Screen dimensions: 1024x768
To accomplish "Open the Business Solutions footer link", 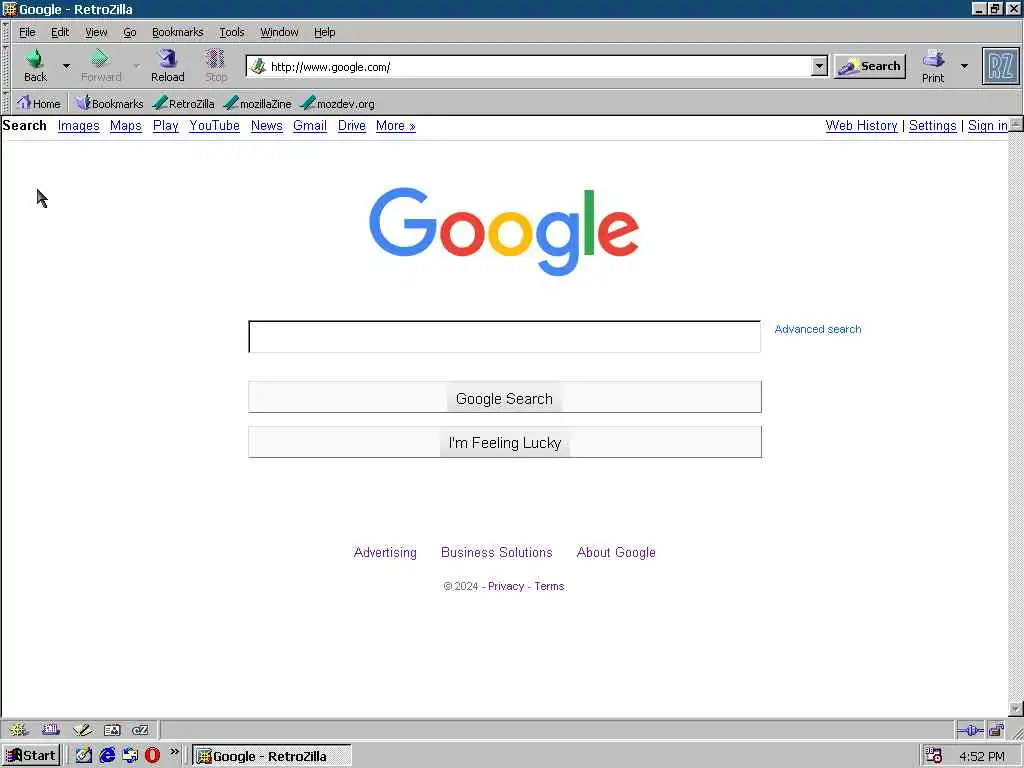I will tap(496, 552).
